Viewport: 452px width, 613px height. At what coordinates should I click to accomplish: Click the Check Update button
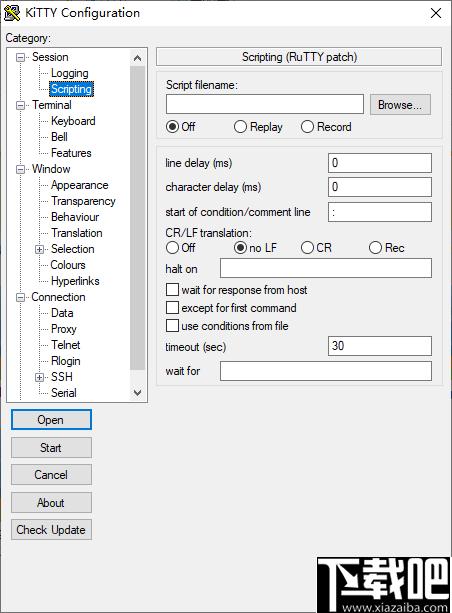pyautogui.click(x=51, y=530)
